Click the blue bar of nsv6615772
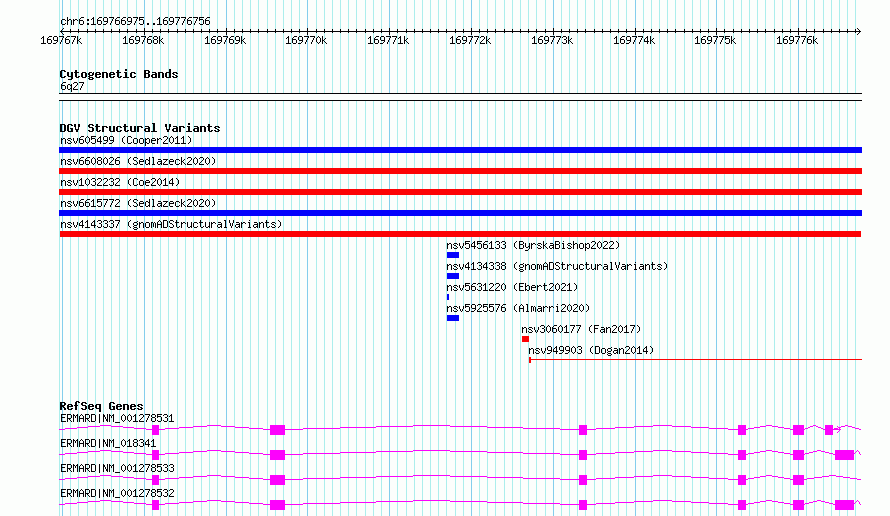Image resolution: width=890 pixels, height=516 pixels. tap(460, 213)
